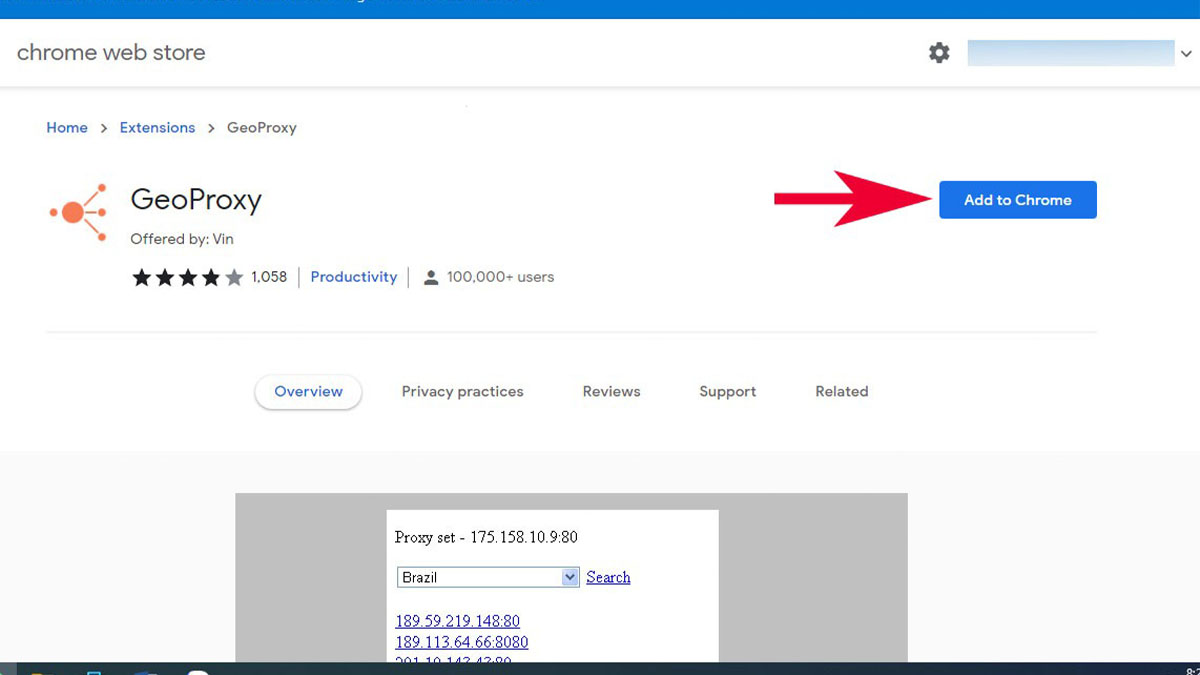Click the five-star rating icons

(187, 278)
